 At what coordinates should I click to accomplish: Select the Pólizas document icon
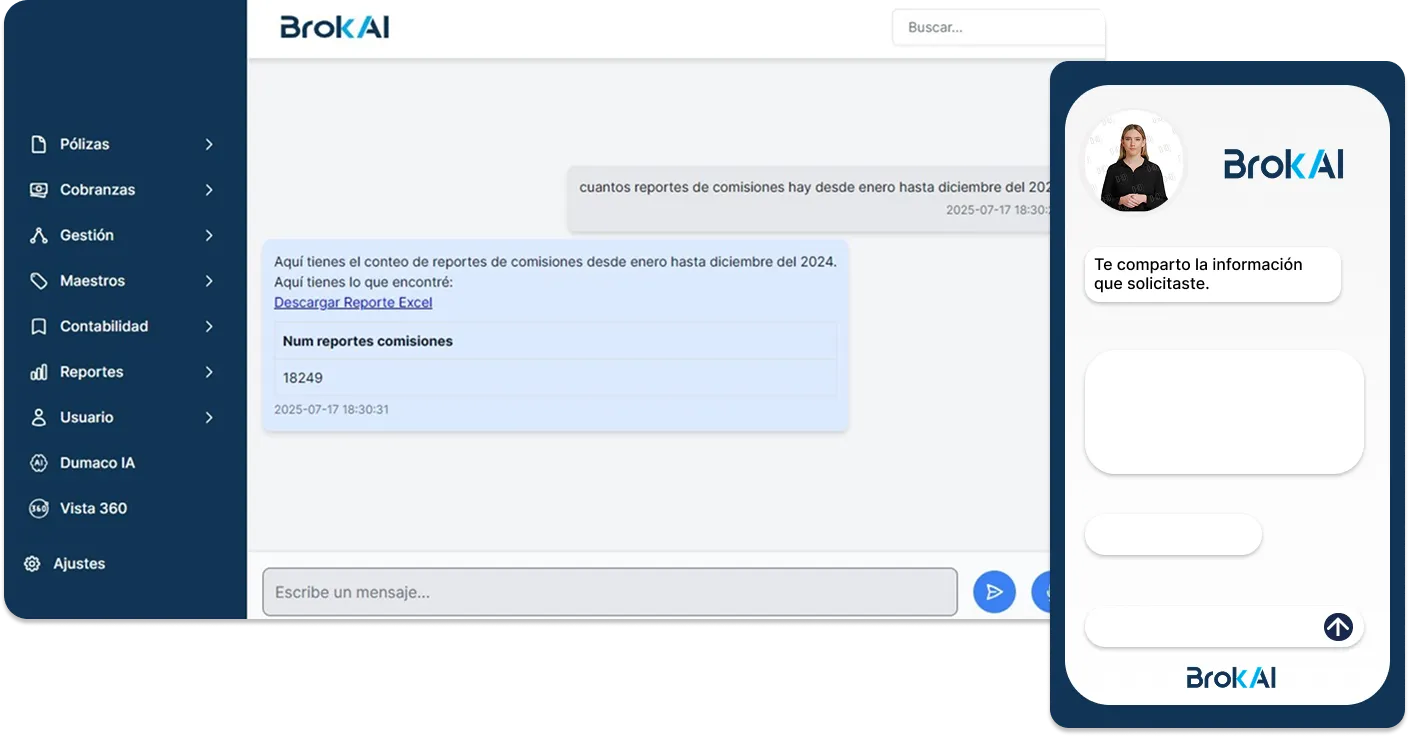(x=37, y=143)
